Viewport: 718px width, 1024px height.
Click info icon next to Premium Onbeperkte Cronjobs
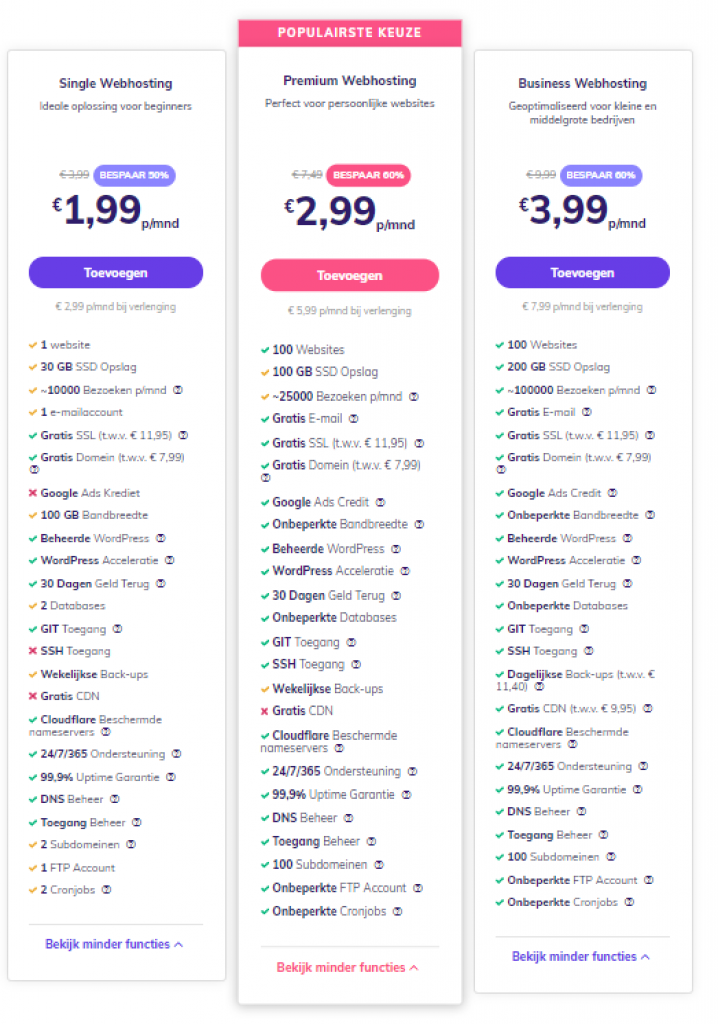(397, 911)
